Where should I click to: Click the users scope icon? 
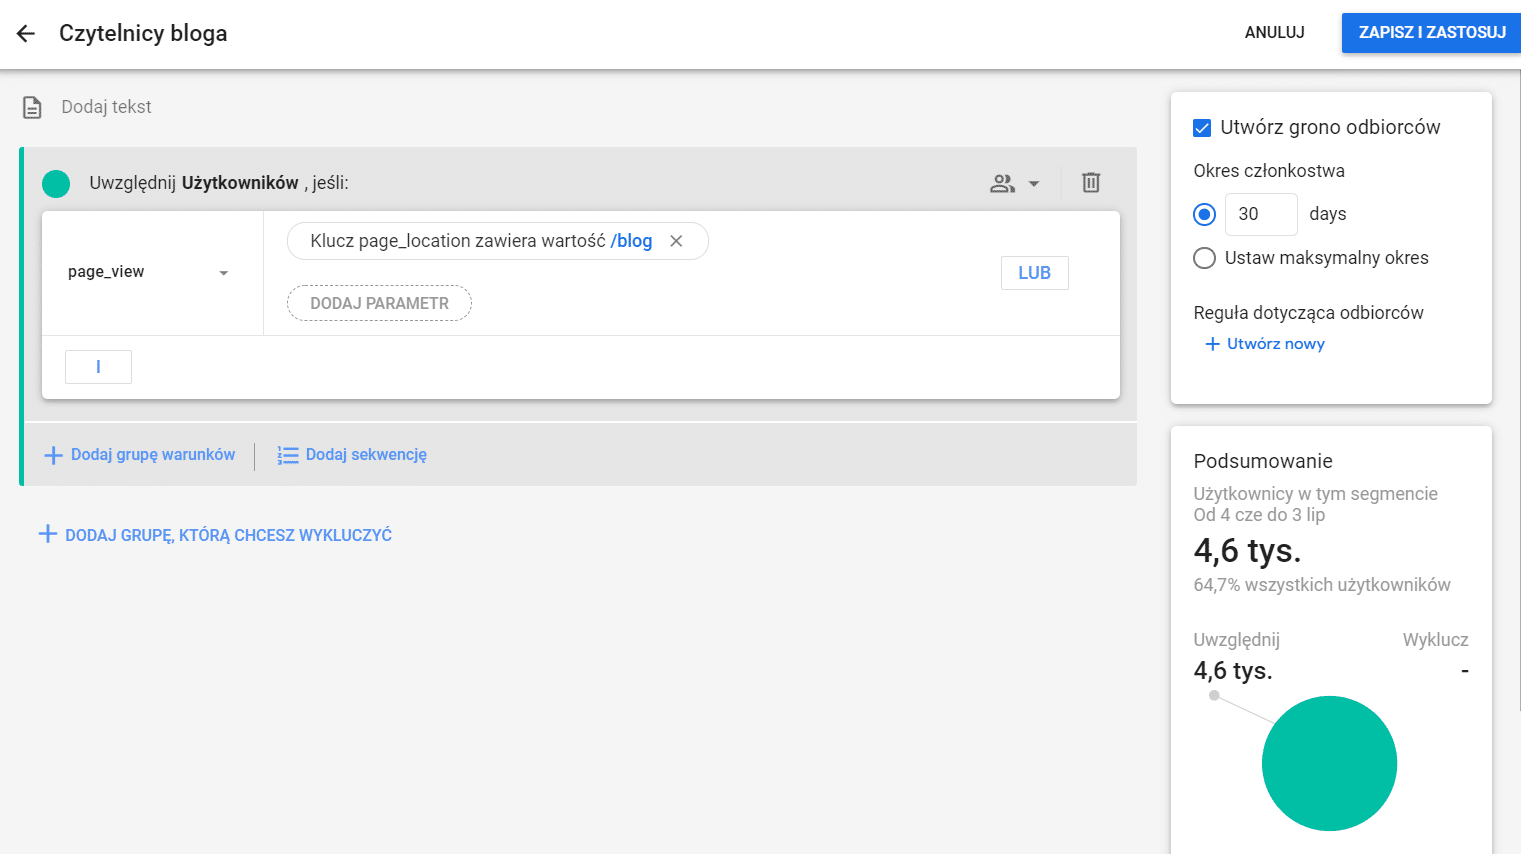point(1002,183)
